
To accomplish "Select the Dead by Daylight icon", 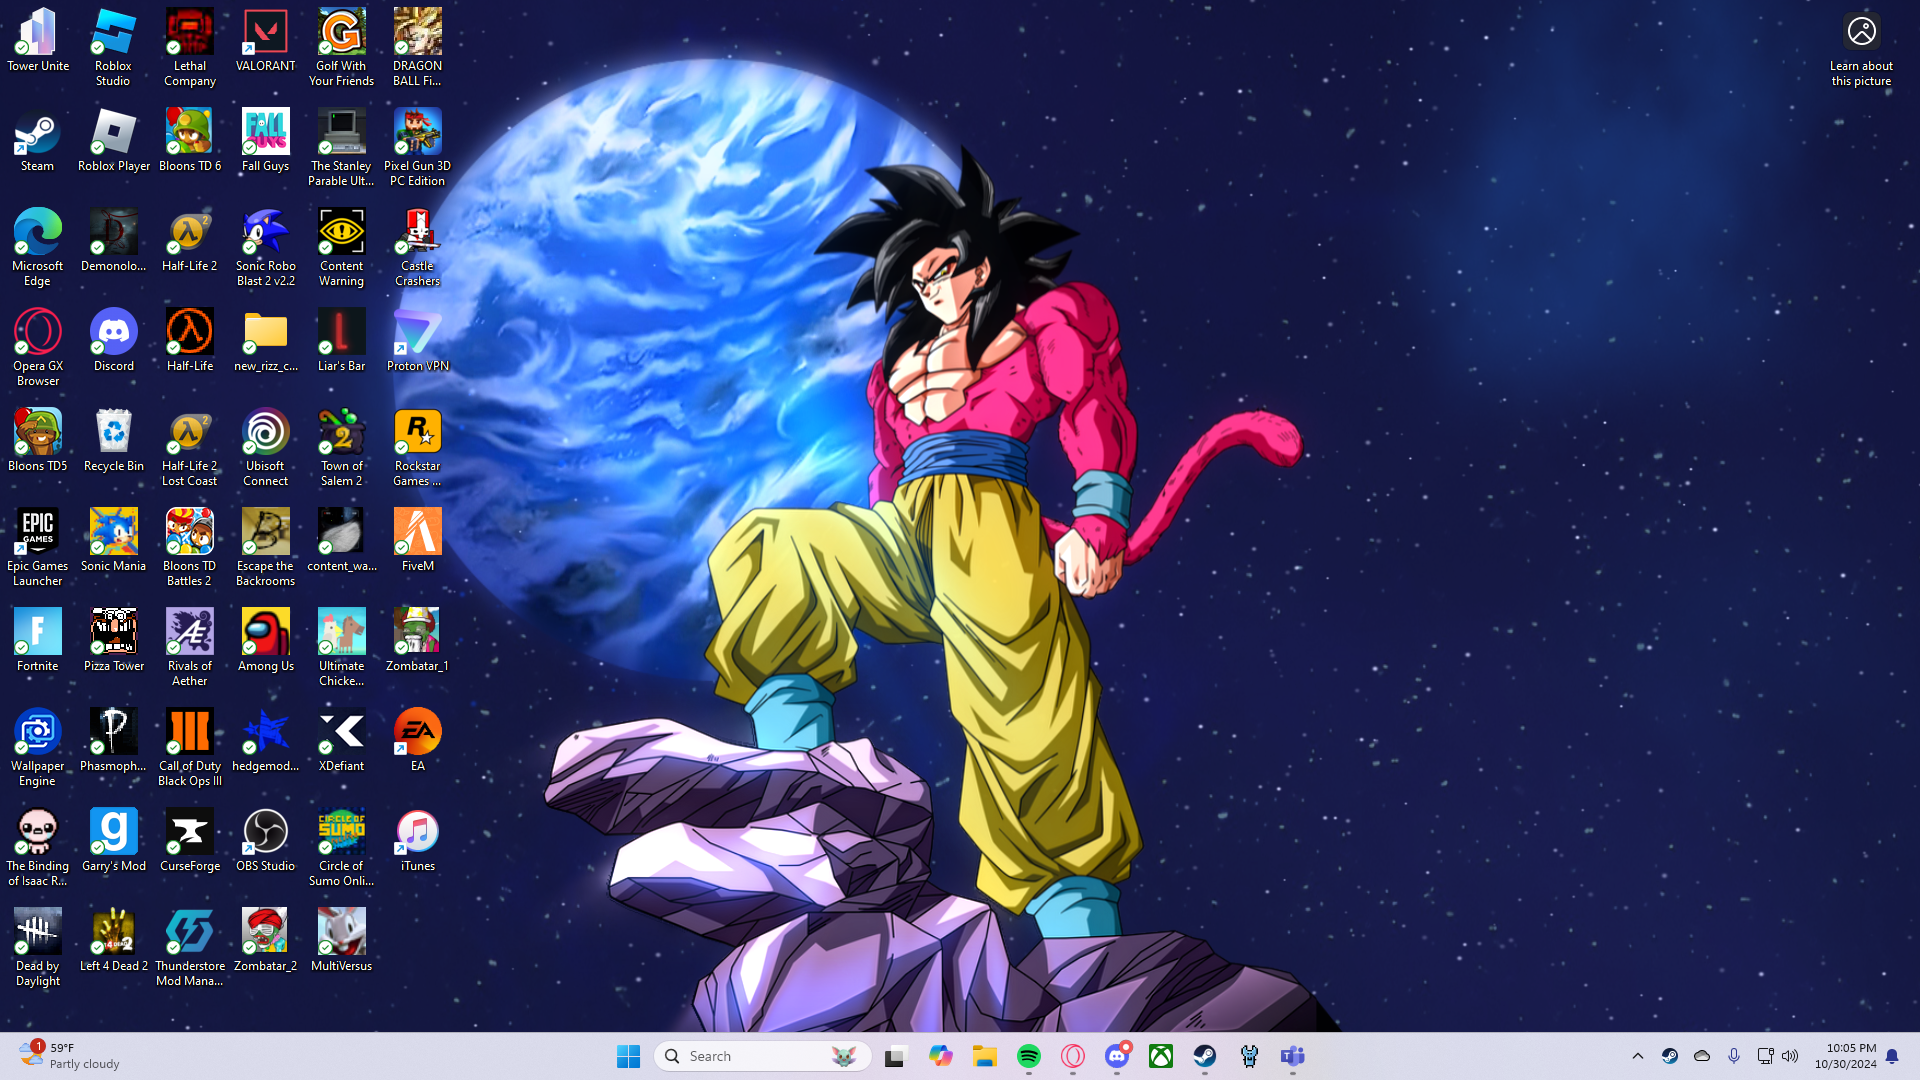I will [x=38, y=948].
